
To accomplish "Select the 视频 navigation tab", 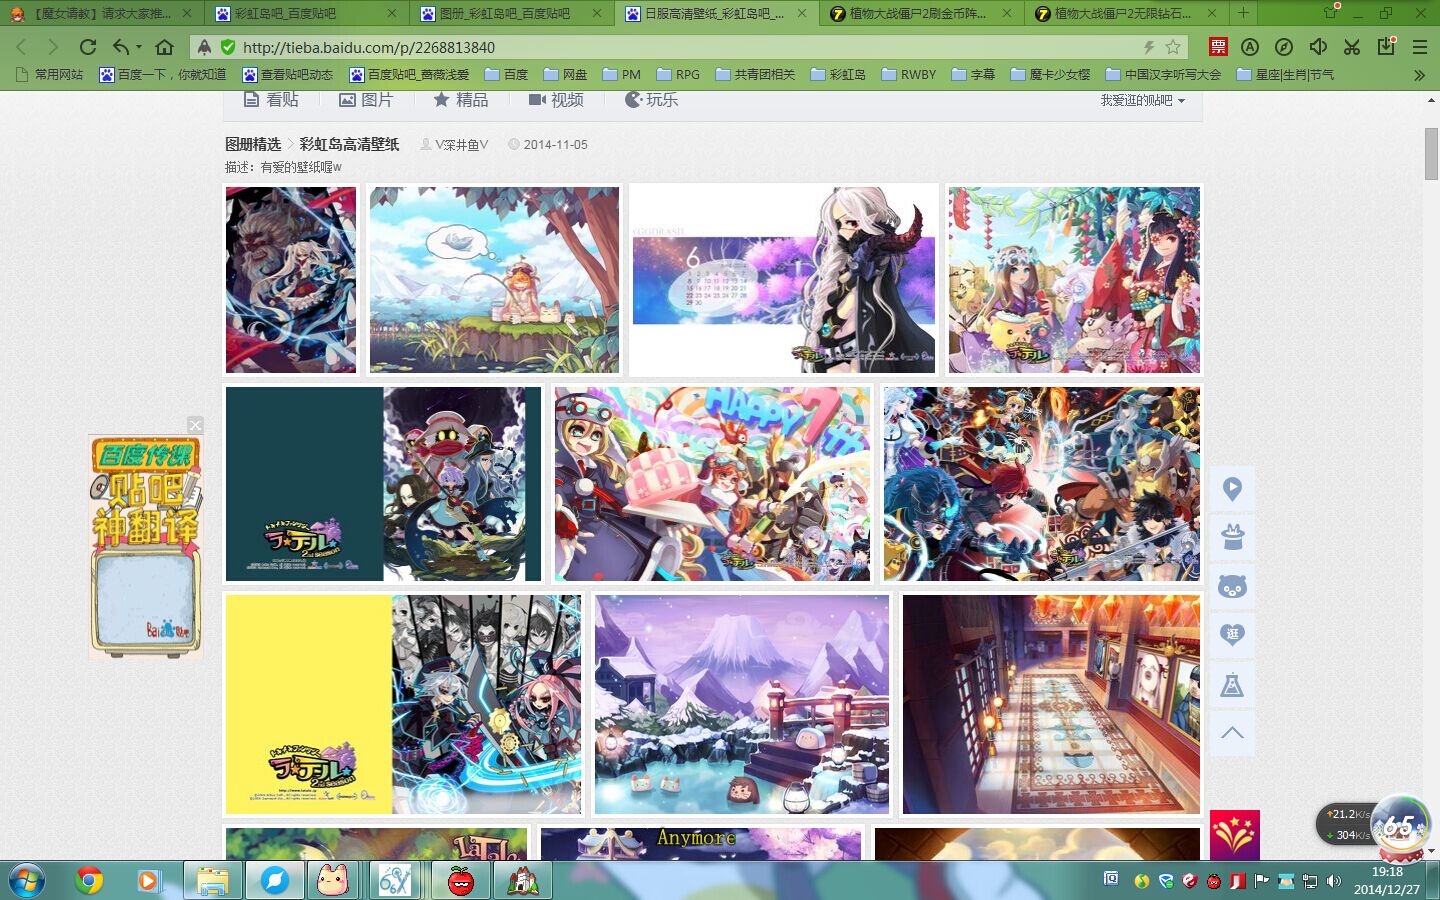I will coord(556,100).
